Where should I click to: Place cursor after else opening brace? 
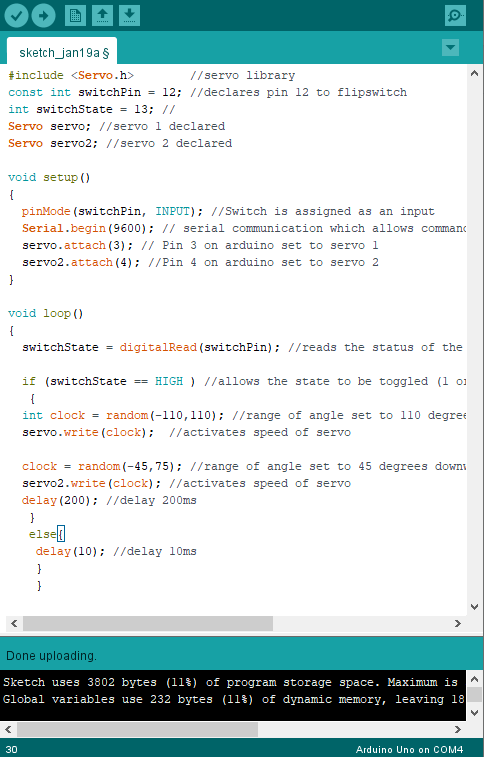click(65, 534)
